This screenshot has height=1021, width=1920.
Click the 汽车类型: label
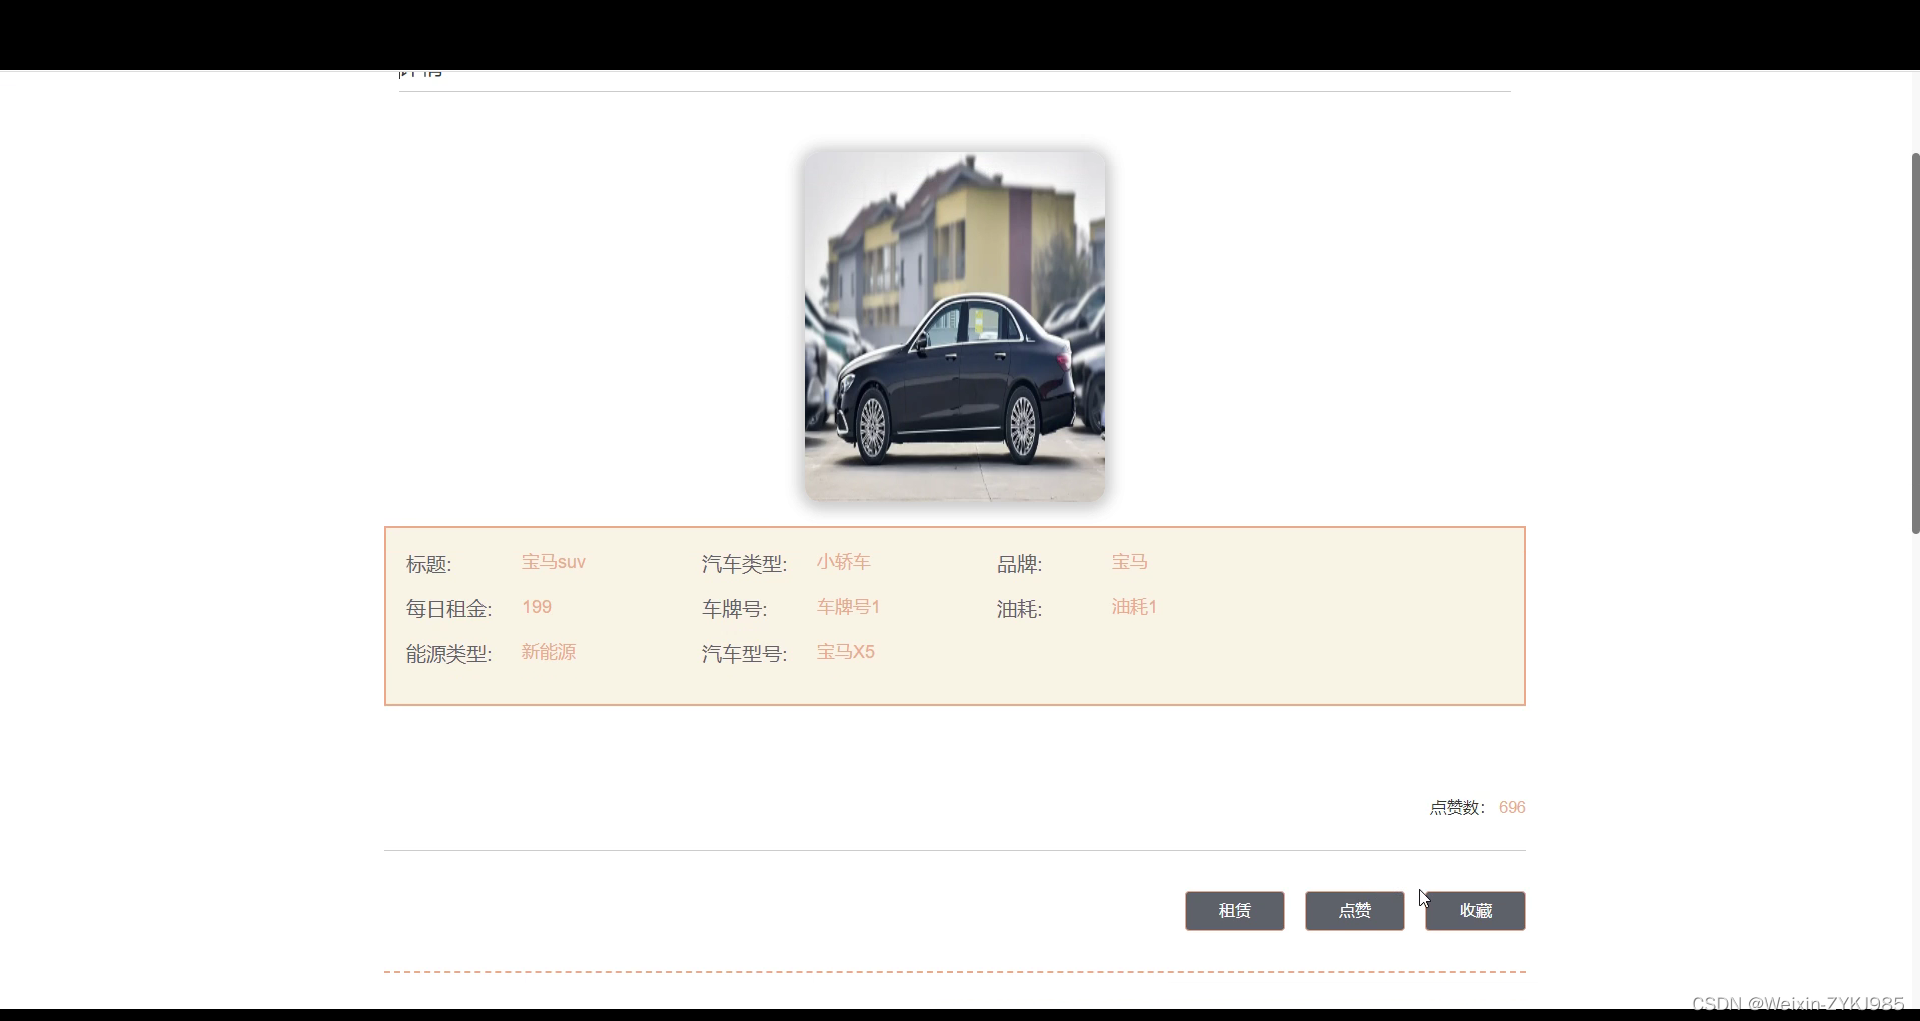click(x=744, y=564)
